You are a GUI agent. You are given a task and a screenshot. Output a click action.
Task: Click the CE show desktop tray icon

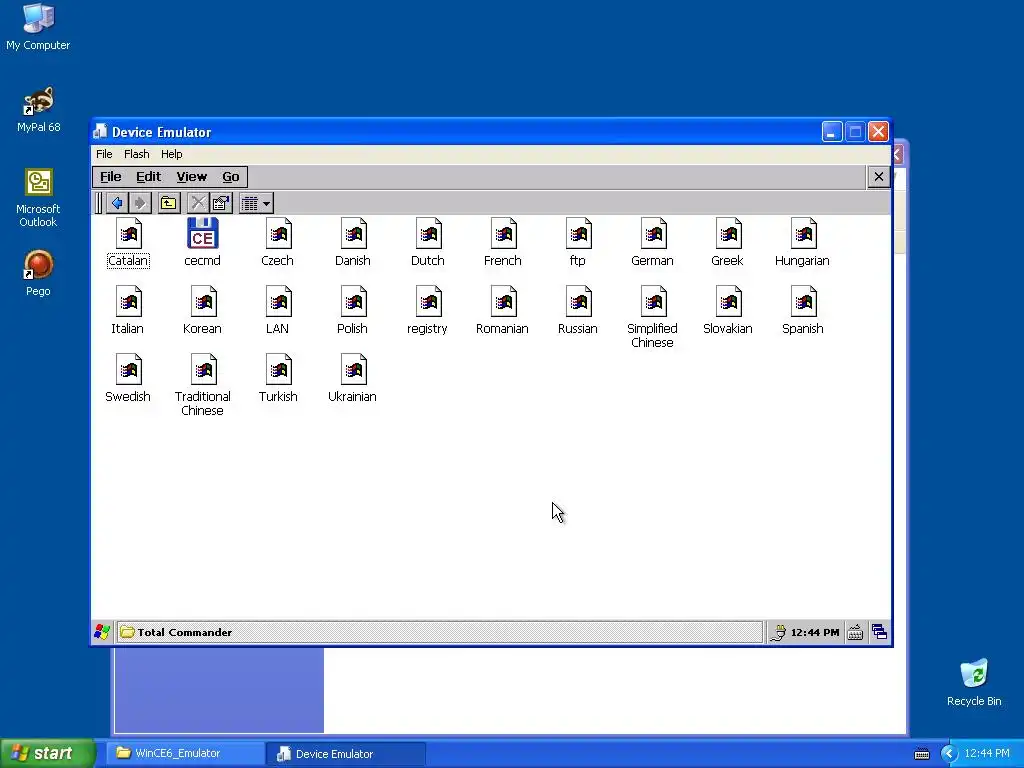(x=880, y=632)
